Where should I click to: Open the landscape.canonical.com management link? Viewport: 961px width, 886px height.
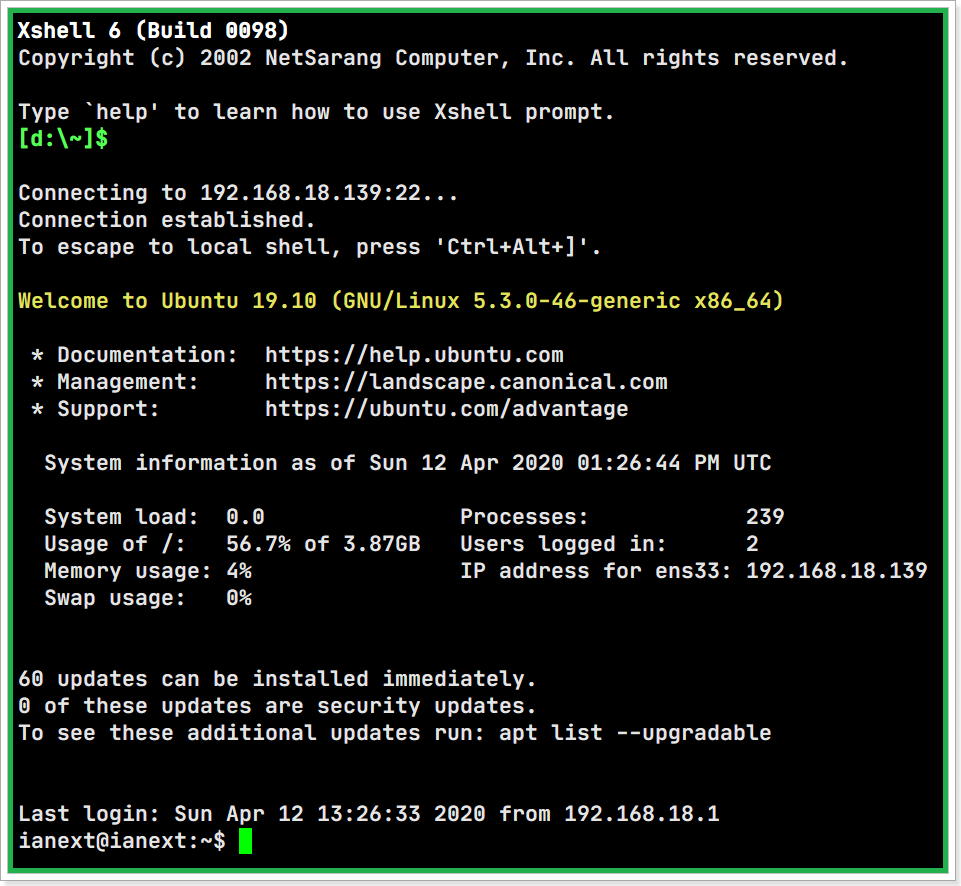tap(466, 382)
